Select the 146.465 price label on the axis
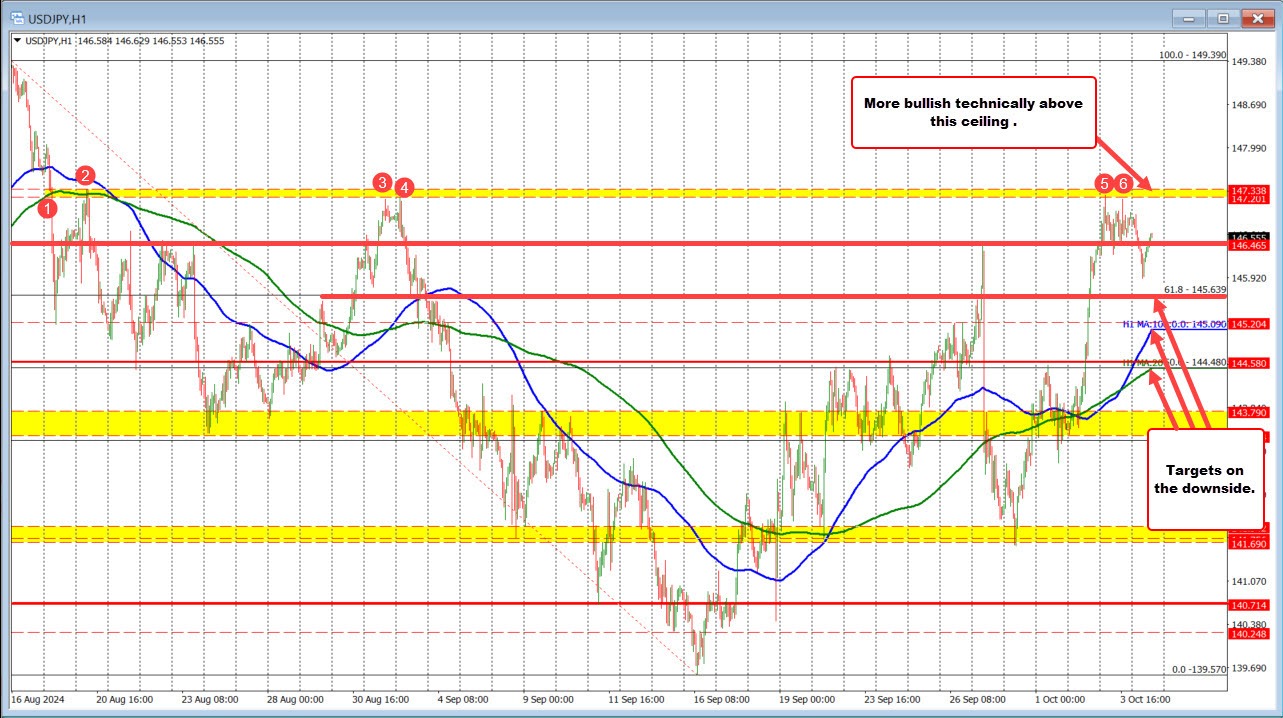 coord(1251,246)
